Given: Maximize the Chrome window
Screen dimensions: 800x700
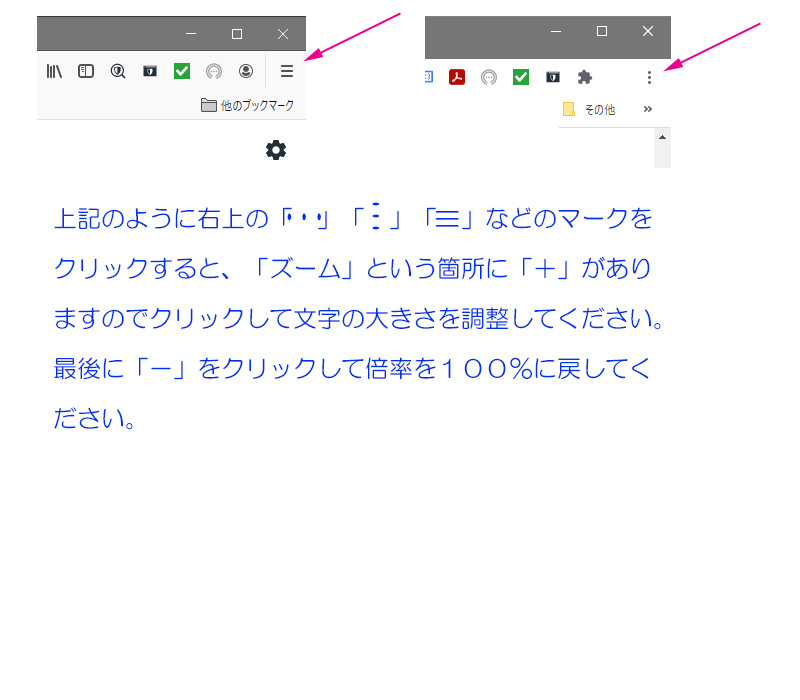Looking at the screenshot, I should coord(602,31).
